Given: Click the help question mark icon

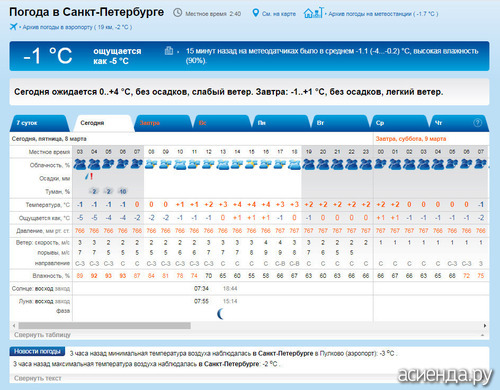Looking at the screenshot, I should 477,123.
